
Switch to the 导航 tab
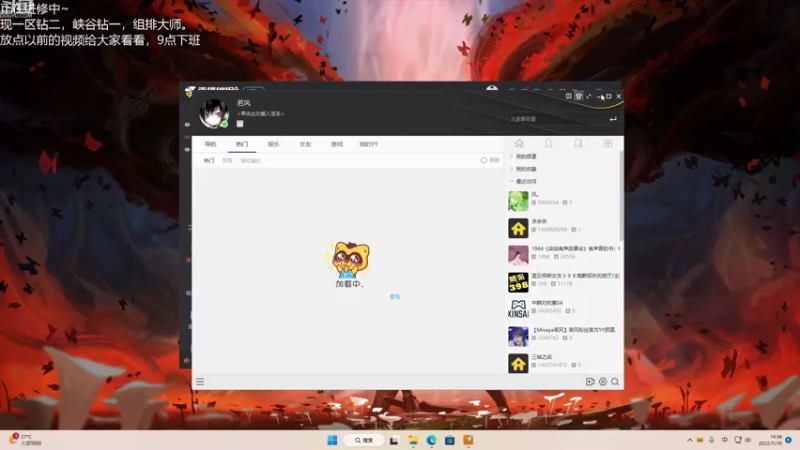point(210,144)
